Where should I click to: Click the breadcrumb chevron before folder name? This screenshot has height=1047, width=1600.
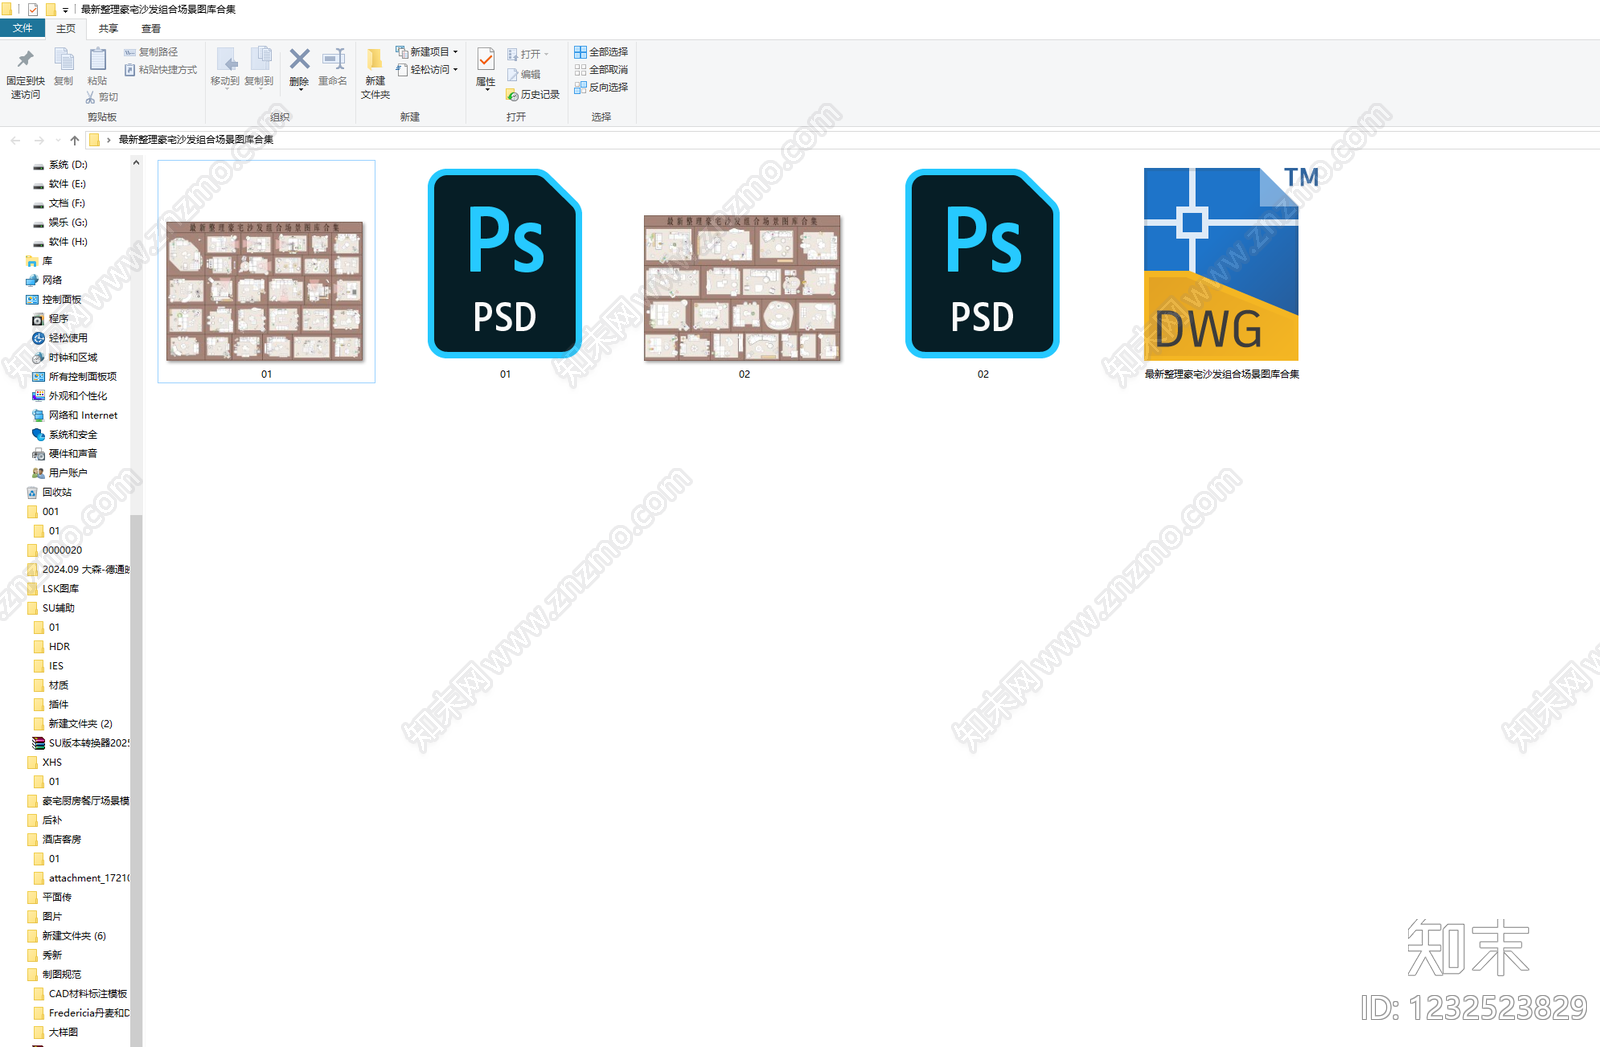(109, 140)
